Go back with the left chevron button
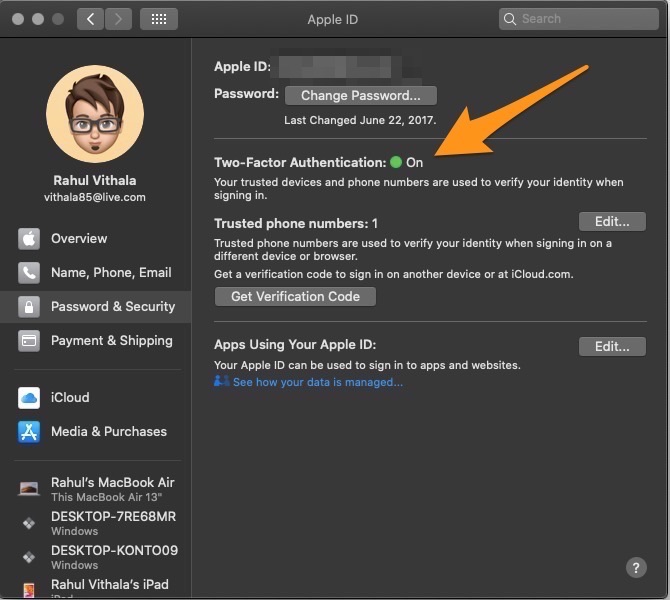Screen dimensions: 670x600 pos(90,19)
